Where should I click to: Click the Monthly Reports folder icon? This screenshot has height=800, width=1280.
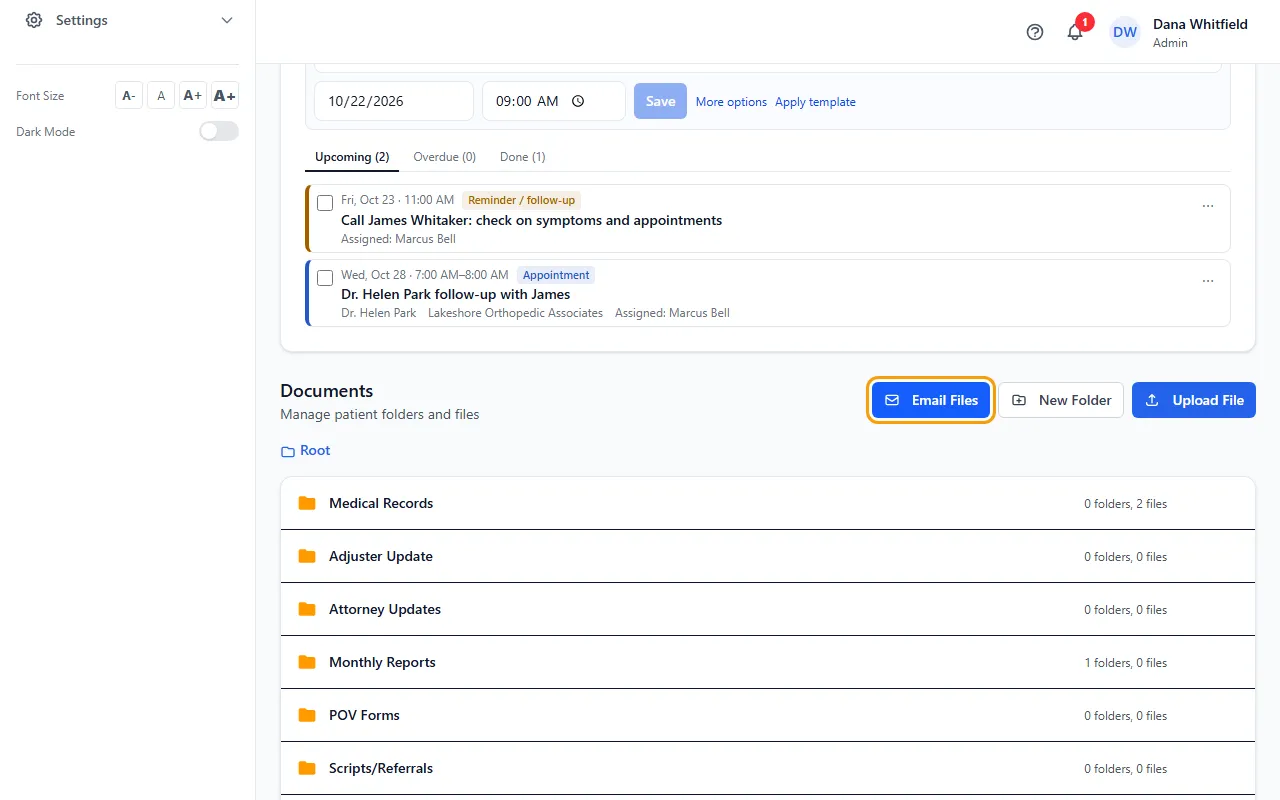coord(307,662)
